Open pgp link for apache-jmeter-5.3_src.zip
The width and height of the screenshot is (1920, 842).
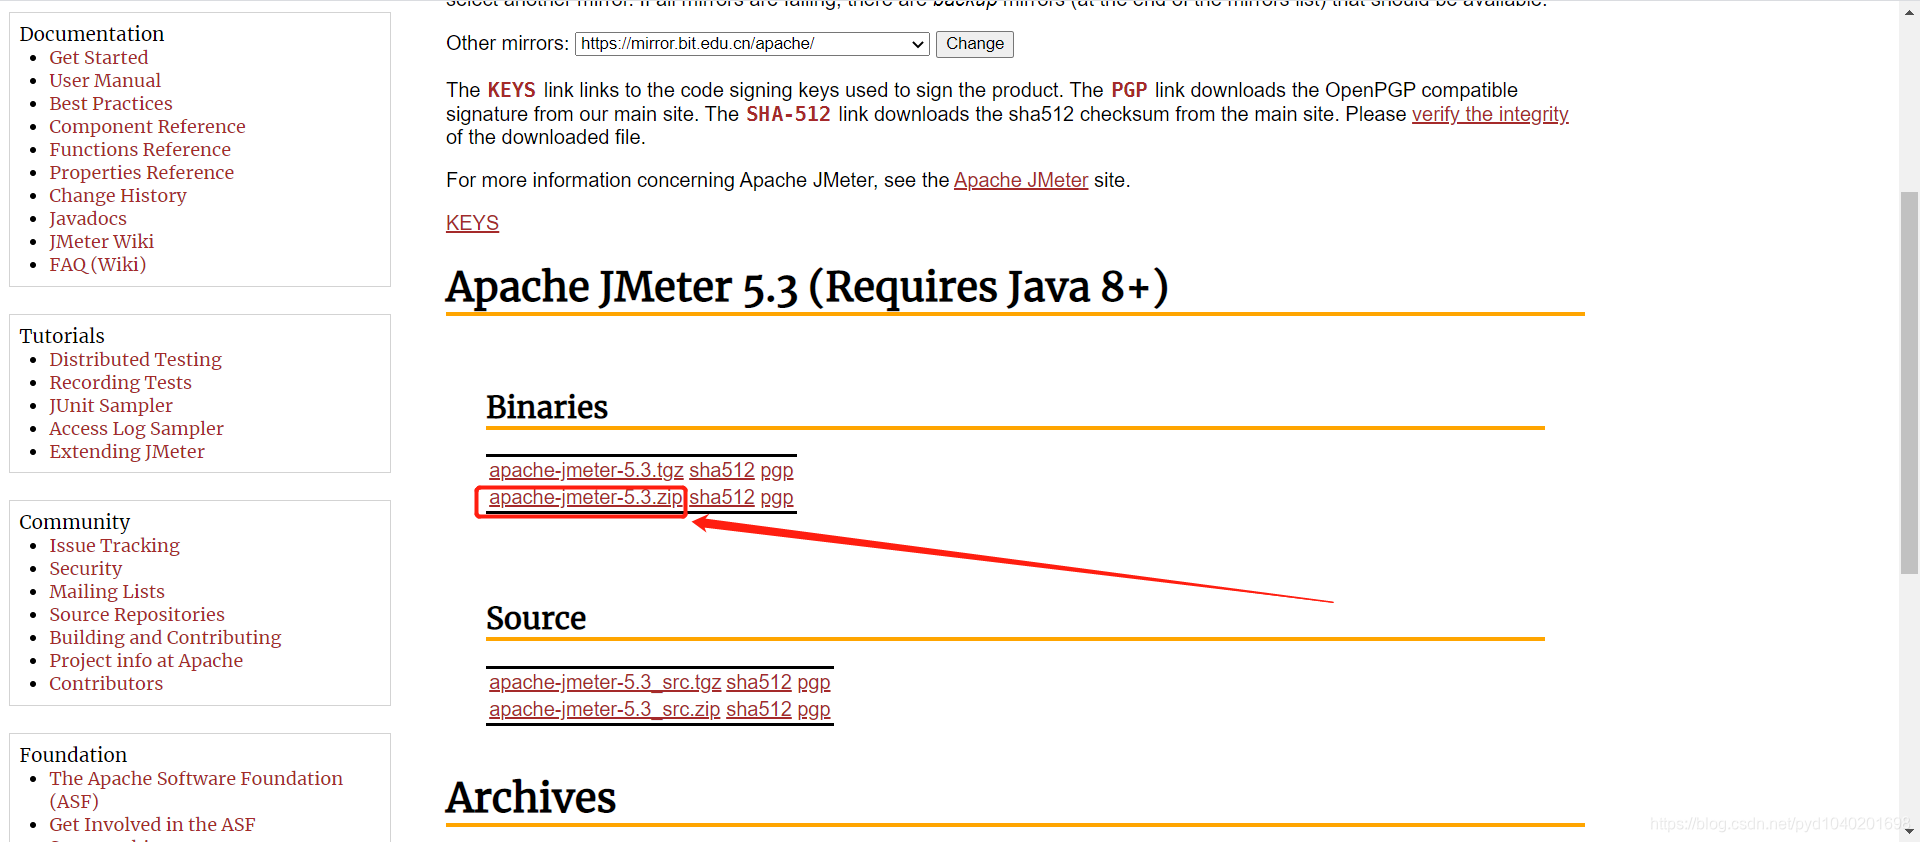814,709
